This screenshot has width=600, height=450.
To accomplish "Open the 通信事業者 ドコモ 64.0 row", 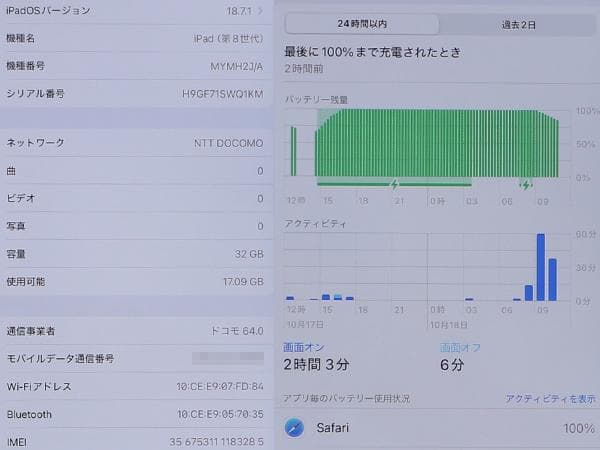I will click(135, 331).
